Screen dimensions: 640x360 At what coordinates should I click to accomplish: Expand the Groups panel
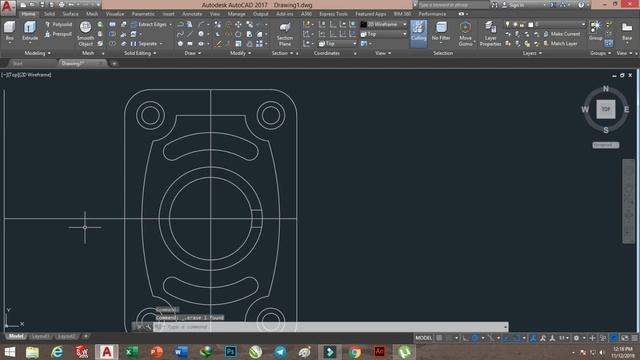(x=600, y=53)
